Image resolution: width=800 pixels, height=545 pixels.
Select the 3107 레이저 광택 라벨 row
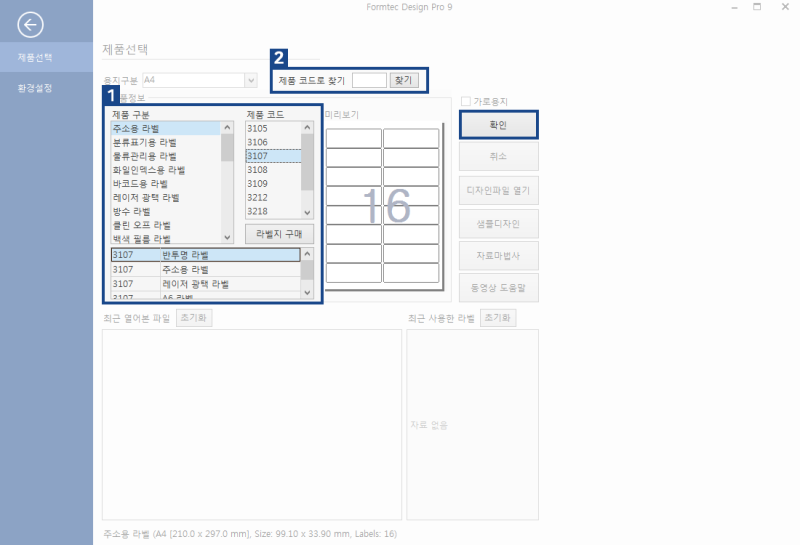[x=206, y=284]
